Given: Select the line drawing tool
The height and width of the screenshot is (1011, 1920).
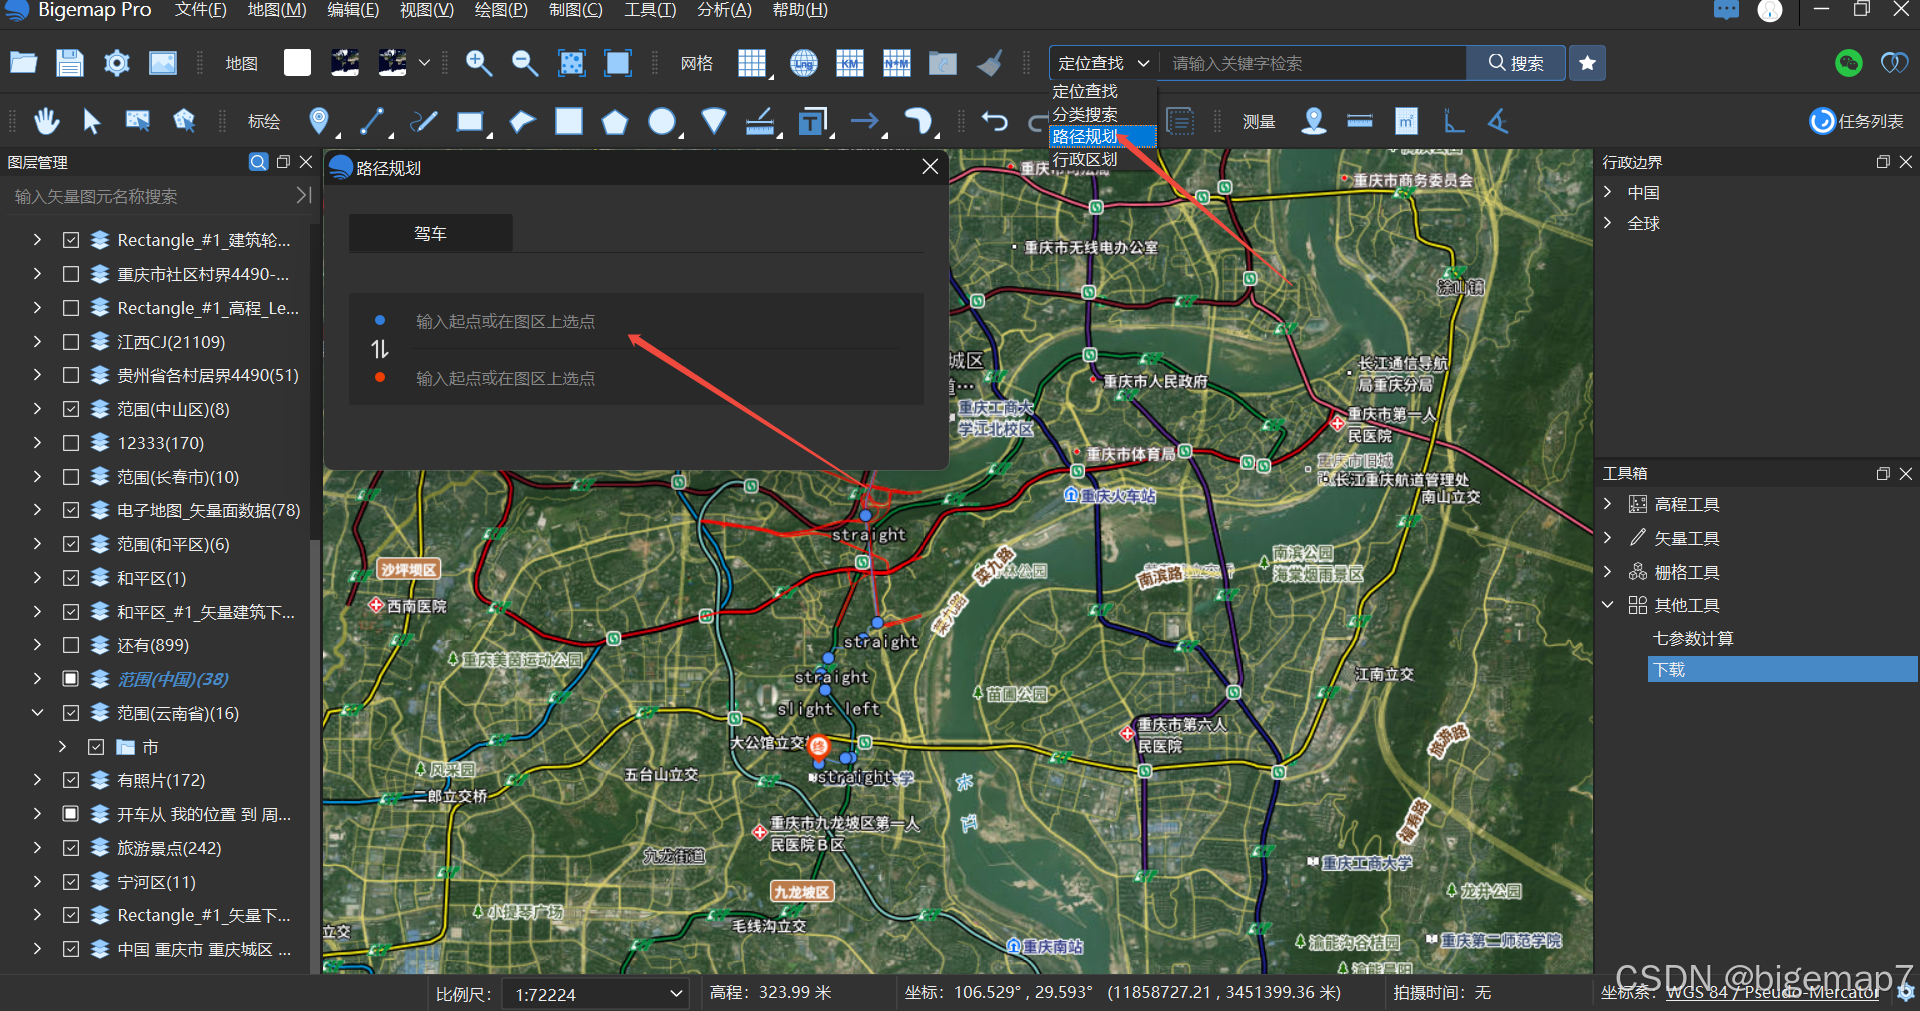Looking at the screenshot, I should click(371, 121).
